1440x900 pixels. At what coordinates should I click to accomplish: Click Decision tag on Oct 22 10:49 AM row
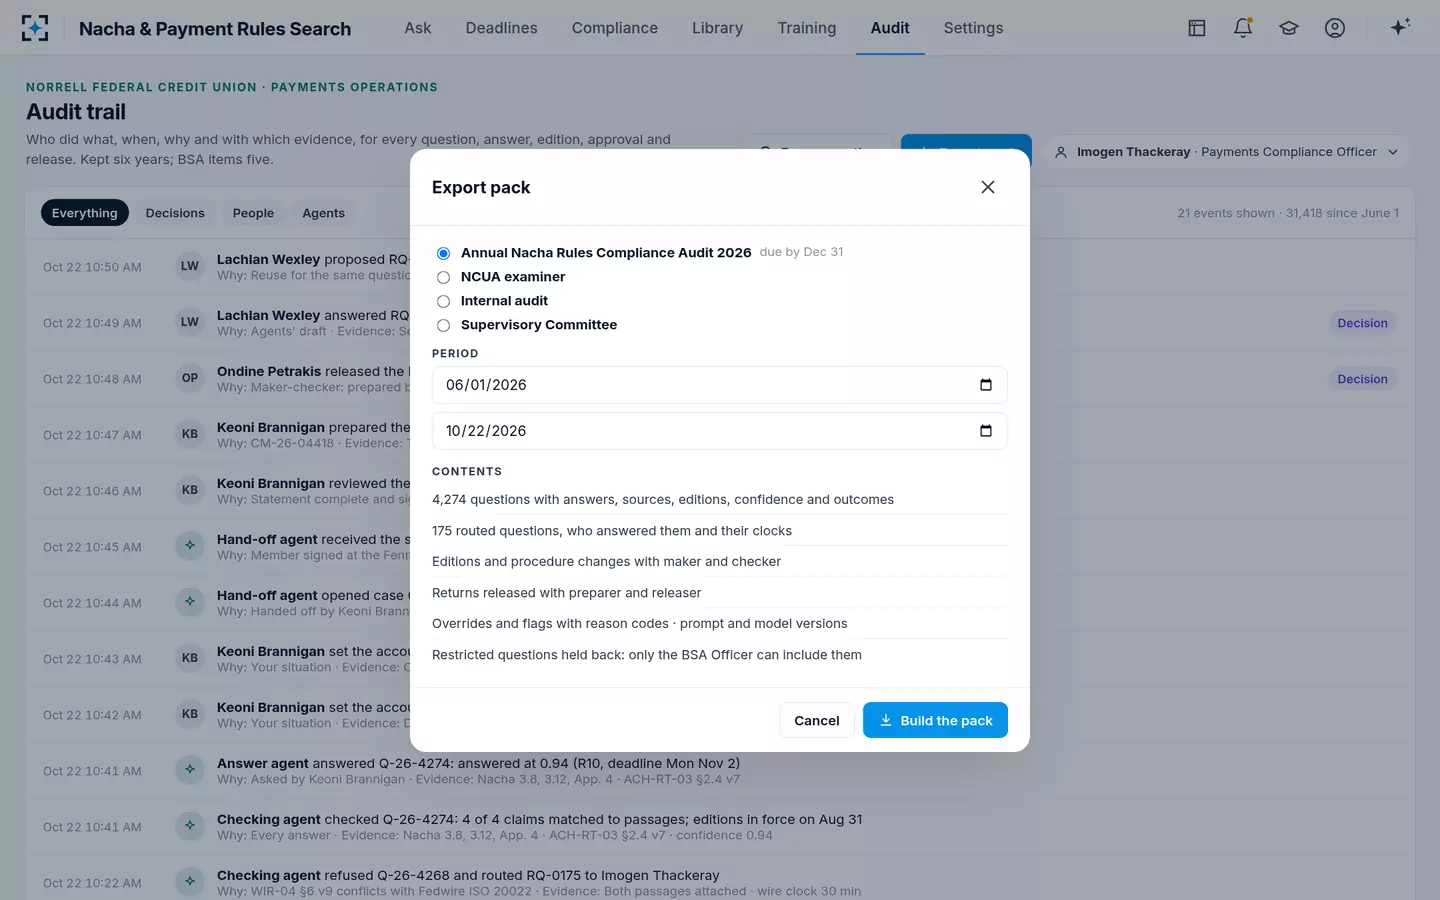1362,323
